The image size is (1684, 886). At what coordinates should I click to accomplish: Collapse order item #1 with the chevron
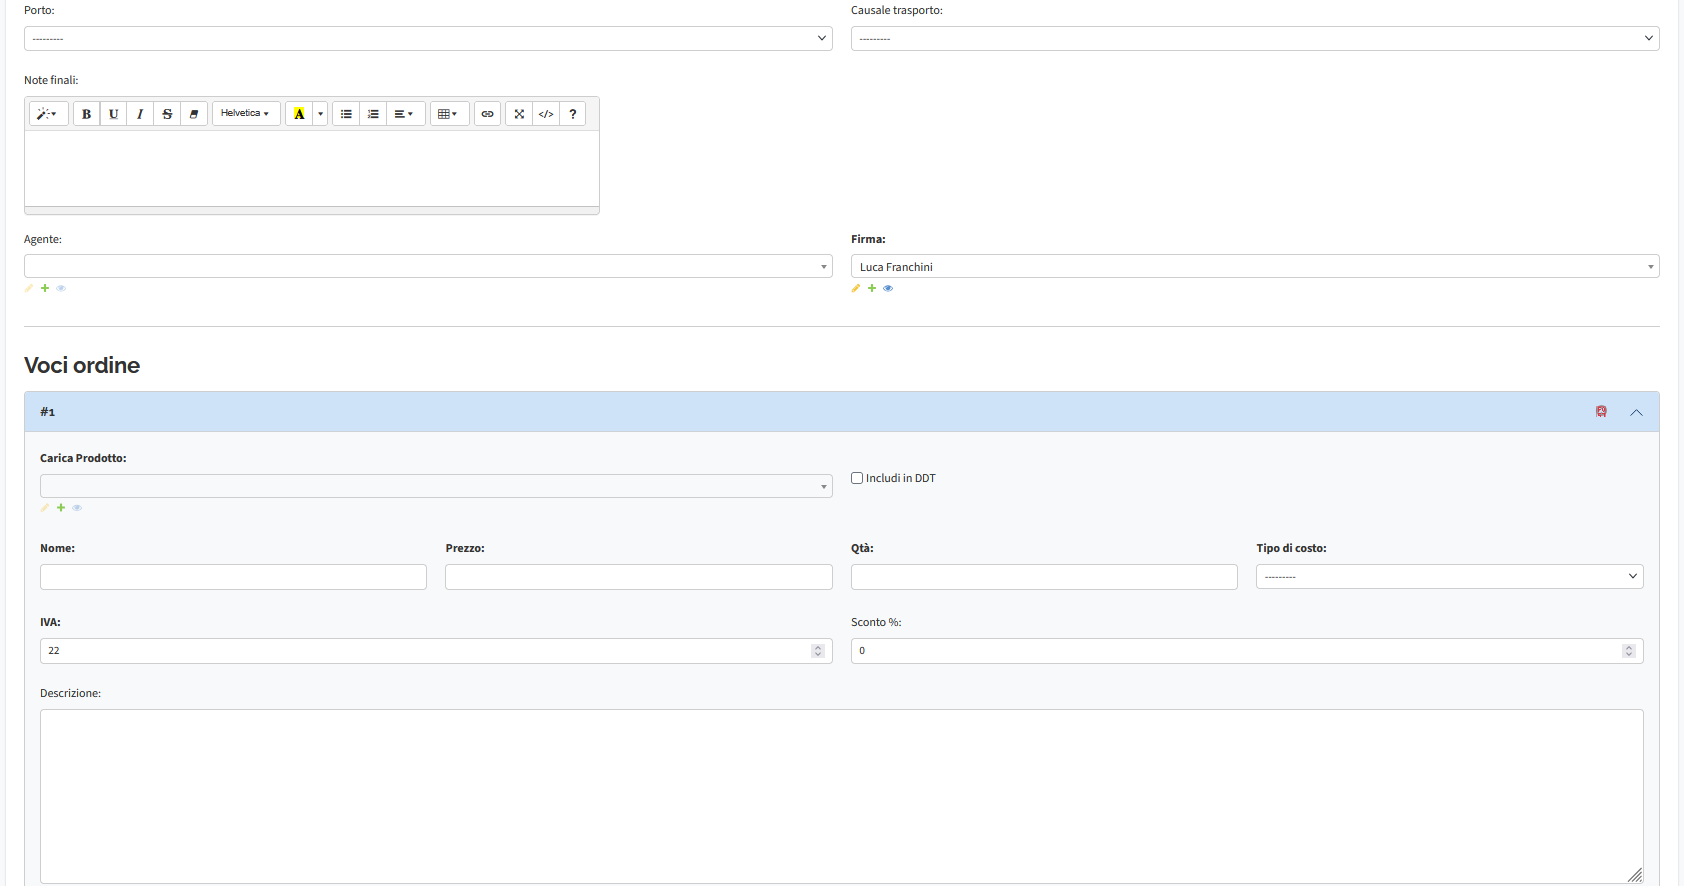tap(1636, 412)
